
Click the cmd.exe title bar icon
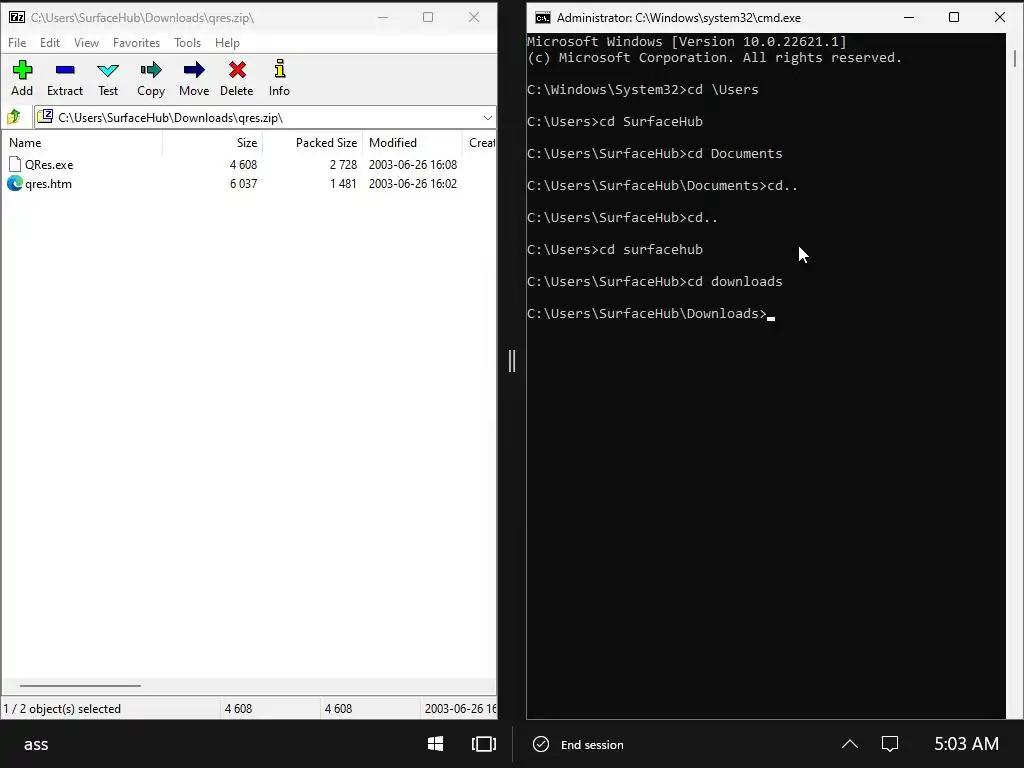coord(543,18)
